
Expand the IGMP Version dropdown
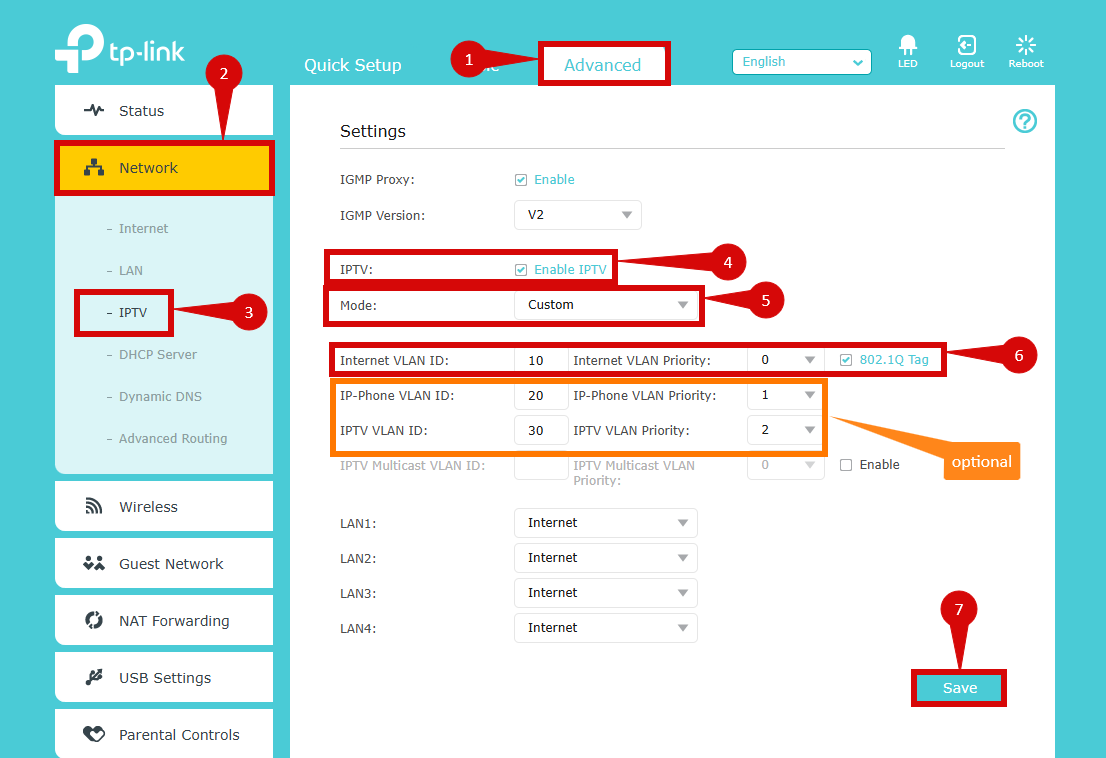click(577, 215)
